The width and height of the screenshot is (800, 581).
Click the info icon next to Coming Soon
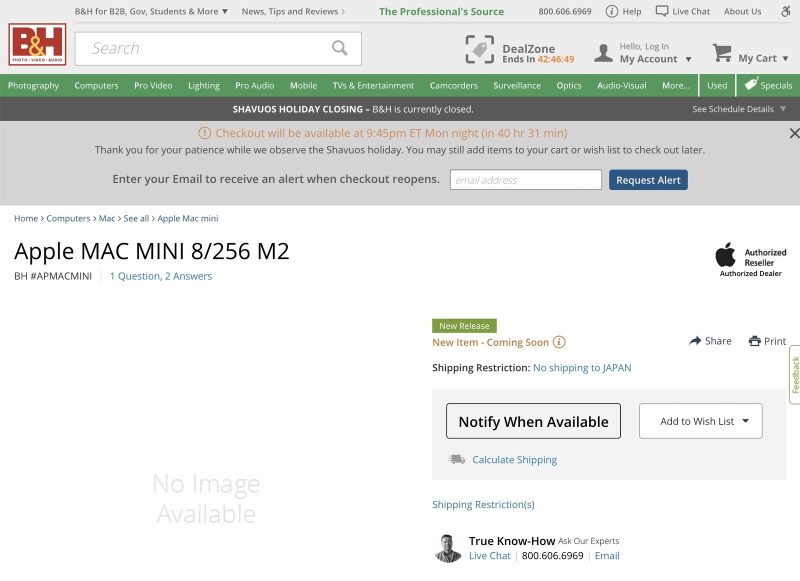tap(558, 341)
